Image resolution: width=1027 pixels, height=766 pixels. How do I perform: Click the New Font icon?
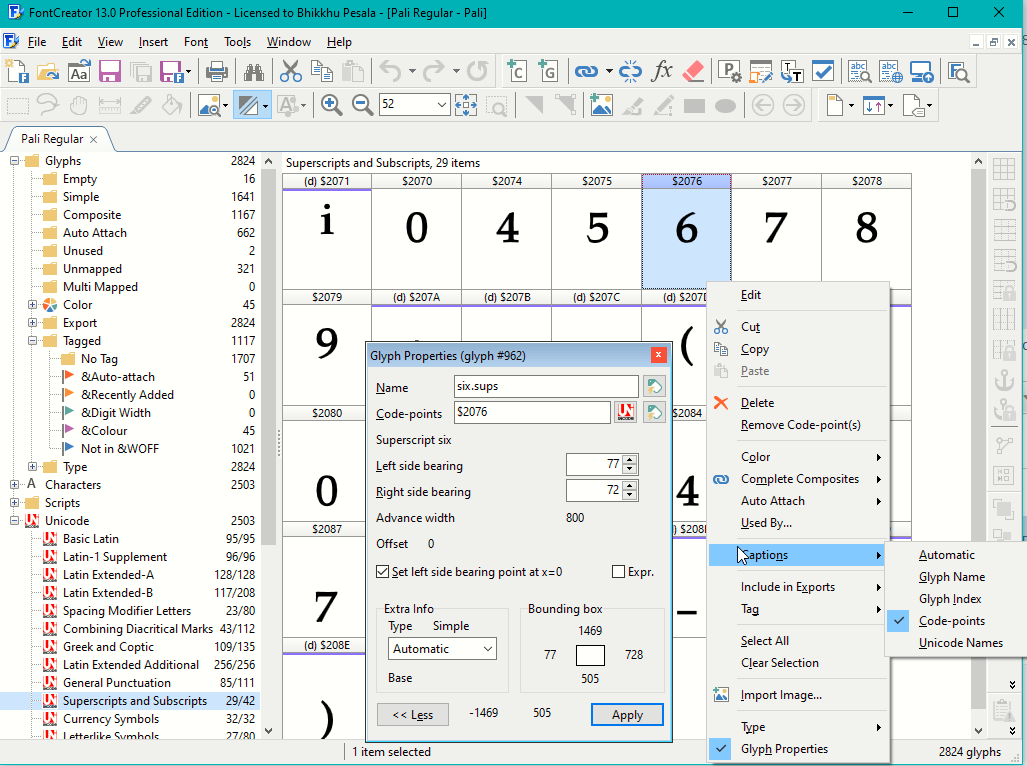[17, 71]
